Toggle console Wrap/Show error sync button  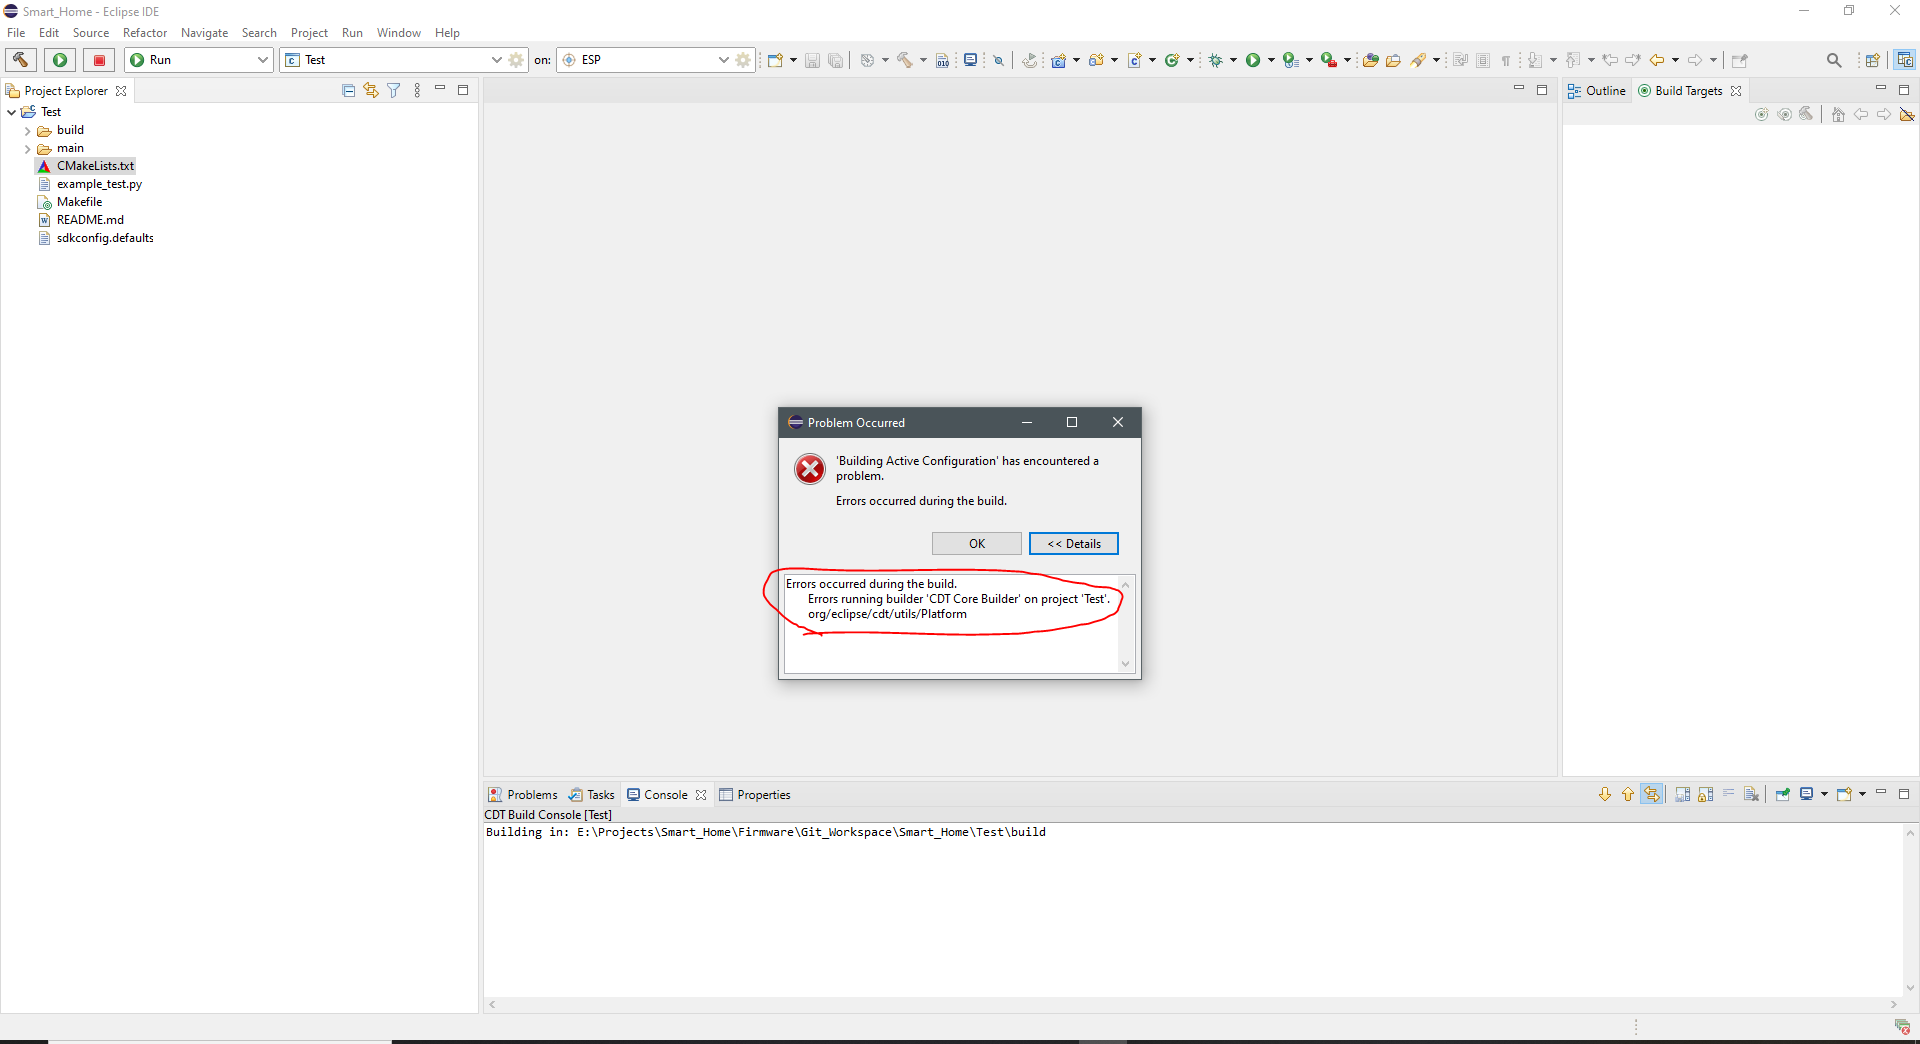(1652, 794)
